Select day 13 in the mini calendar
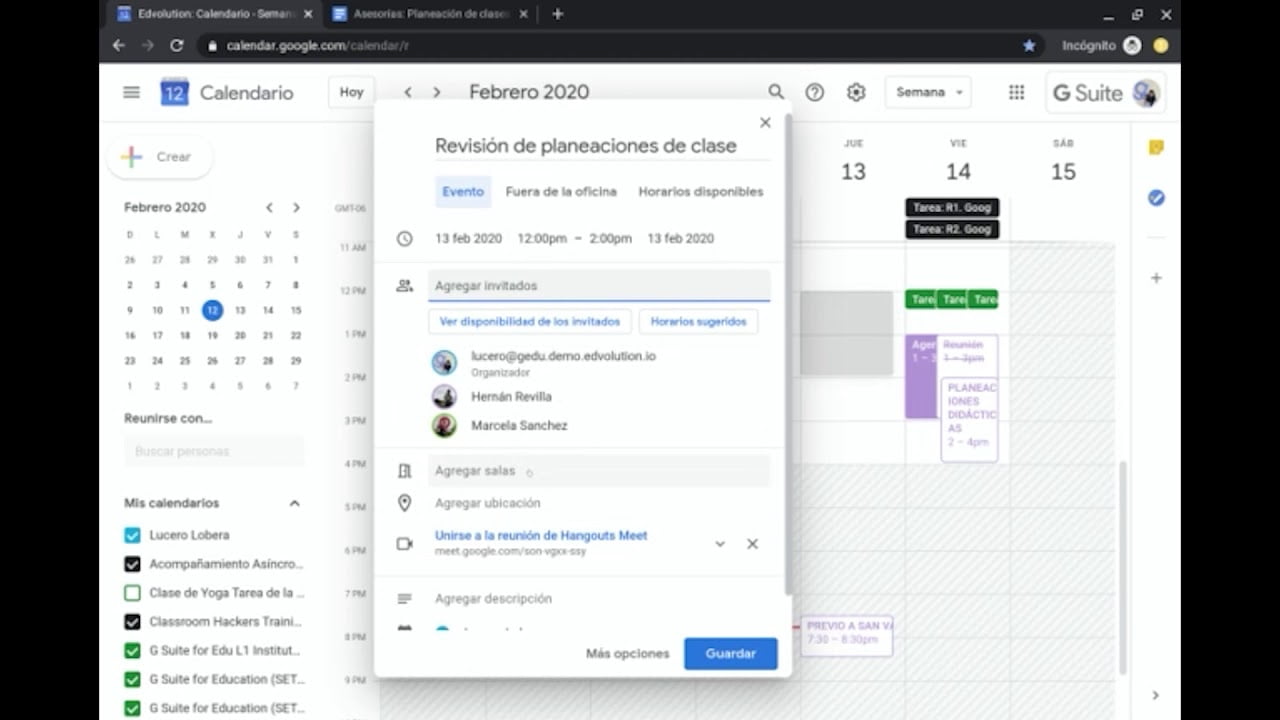Image resolution: width=1280 pixels, height=720 pixels. coord(240,310)
